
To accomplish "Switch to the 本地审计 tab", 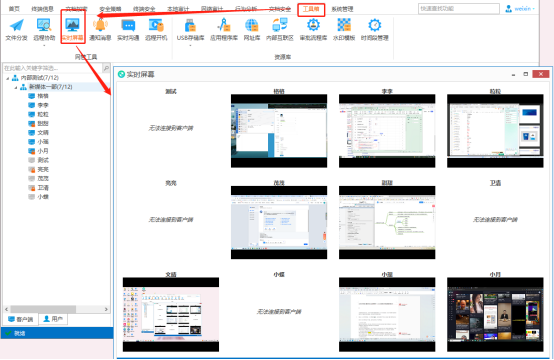I will (178, 9).
